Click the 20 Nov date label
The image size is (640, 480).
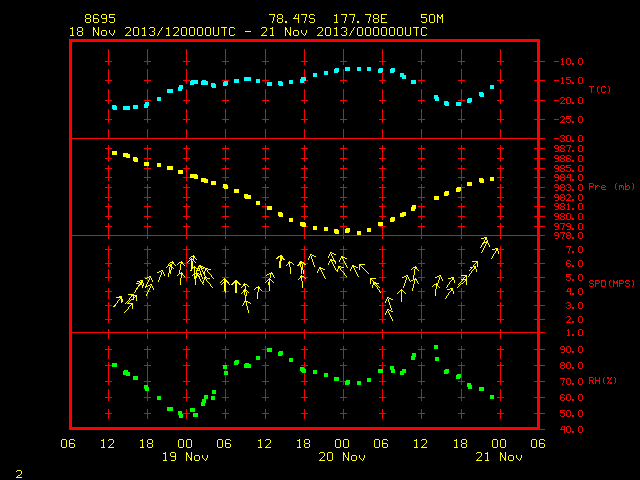pos(342,457)
